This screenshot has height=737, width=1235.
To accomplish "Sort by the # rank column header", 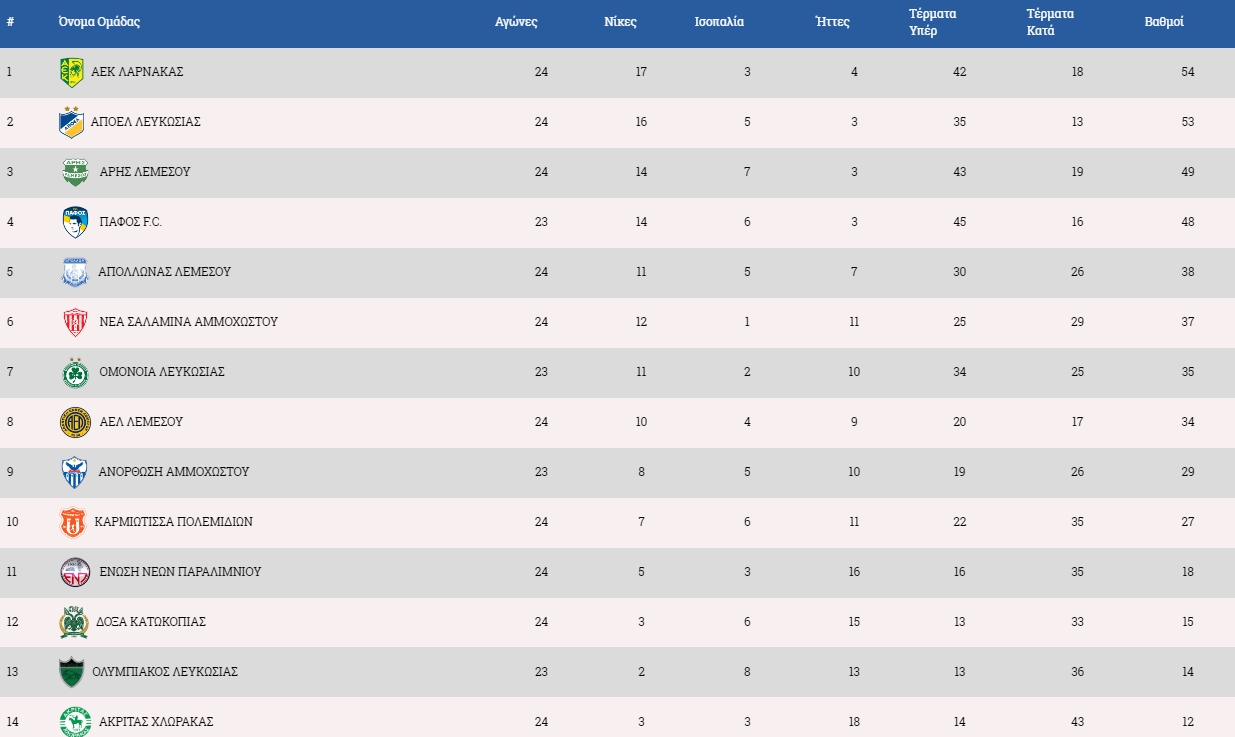I will click(10, 21).
